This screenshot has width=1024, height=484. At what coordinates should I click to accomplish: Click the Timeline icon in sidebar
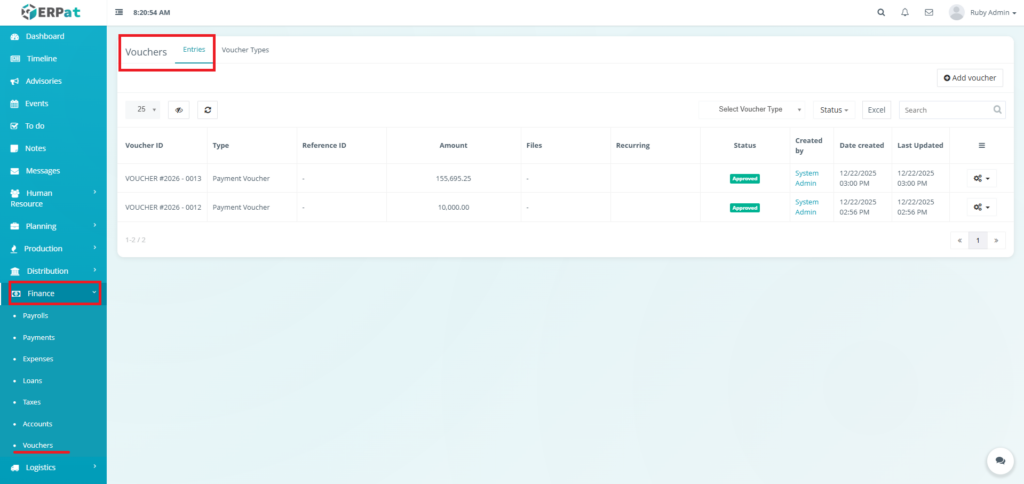tap(16, 59)
